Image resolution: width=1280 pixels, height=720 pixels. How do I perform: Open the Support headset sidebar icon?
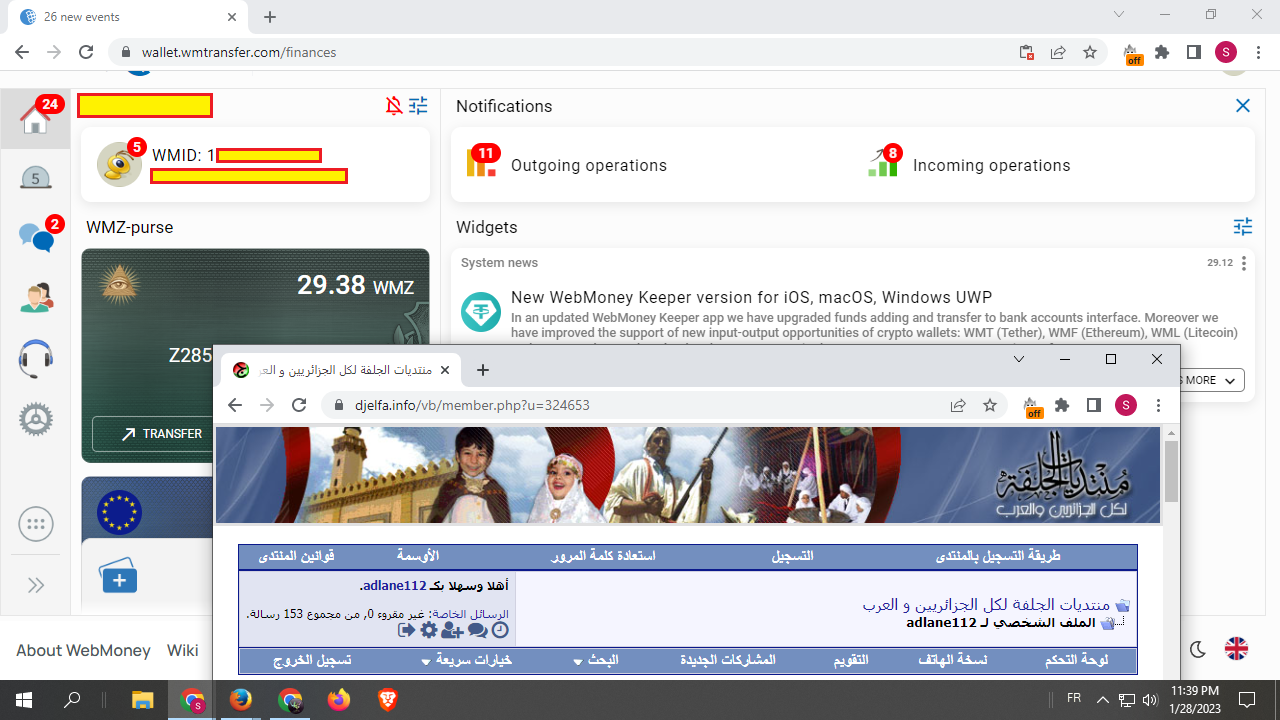point(36,358)
